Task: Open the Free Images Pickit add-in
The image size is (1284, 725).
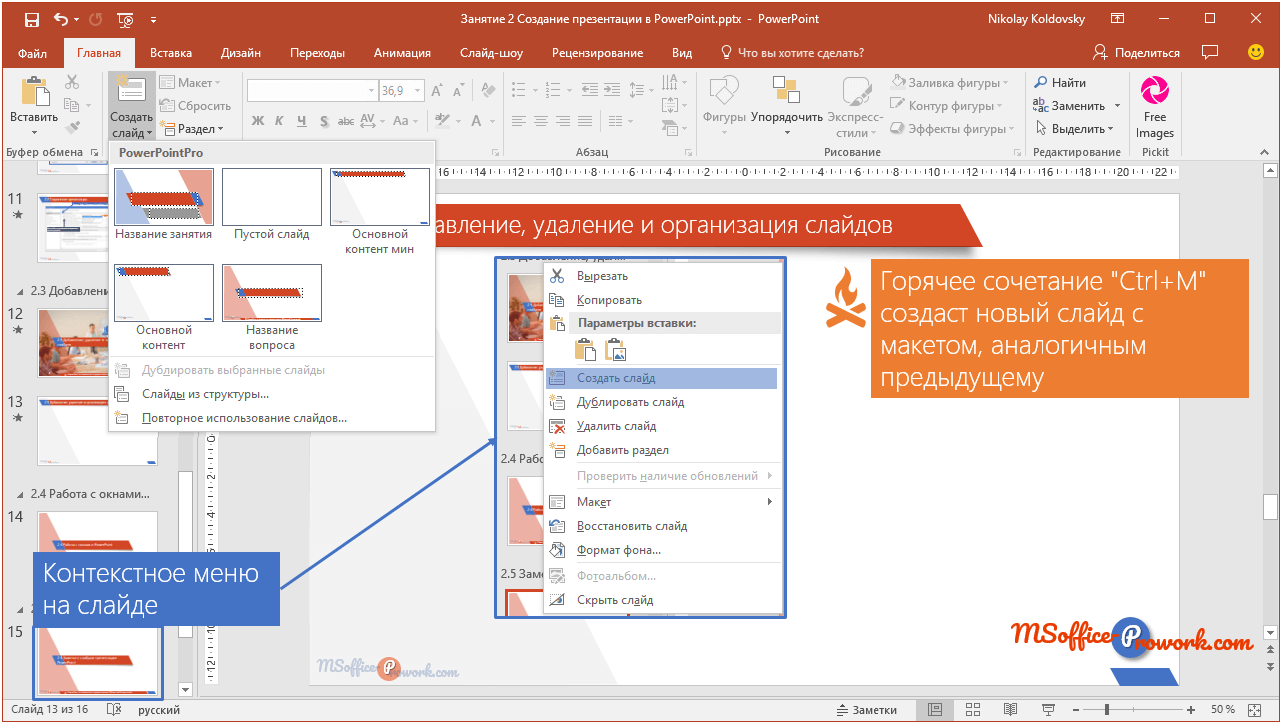Action: click(x=1155, y=106)
